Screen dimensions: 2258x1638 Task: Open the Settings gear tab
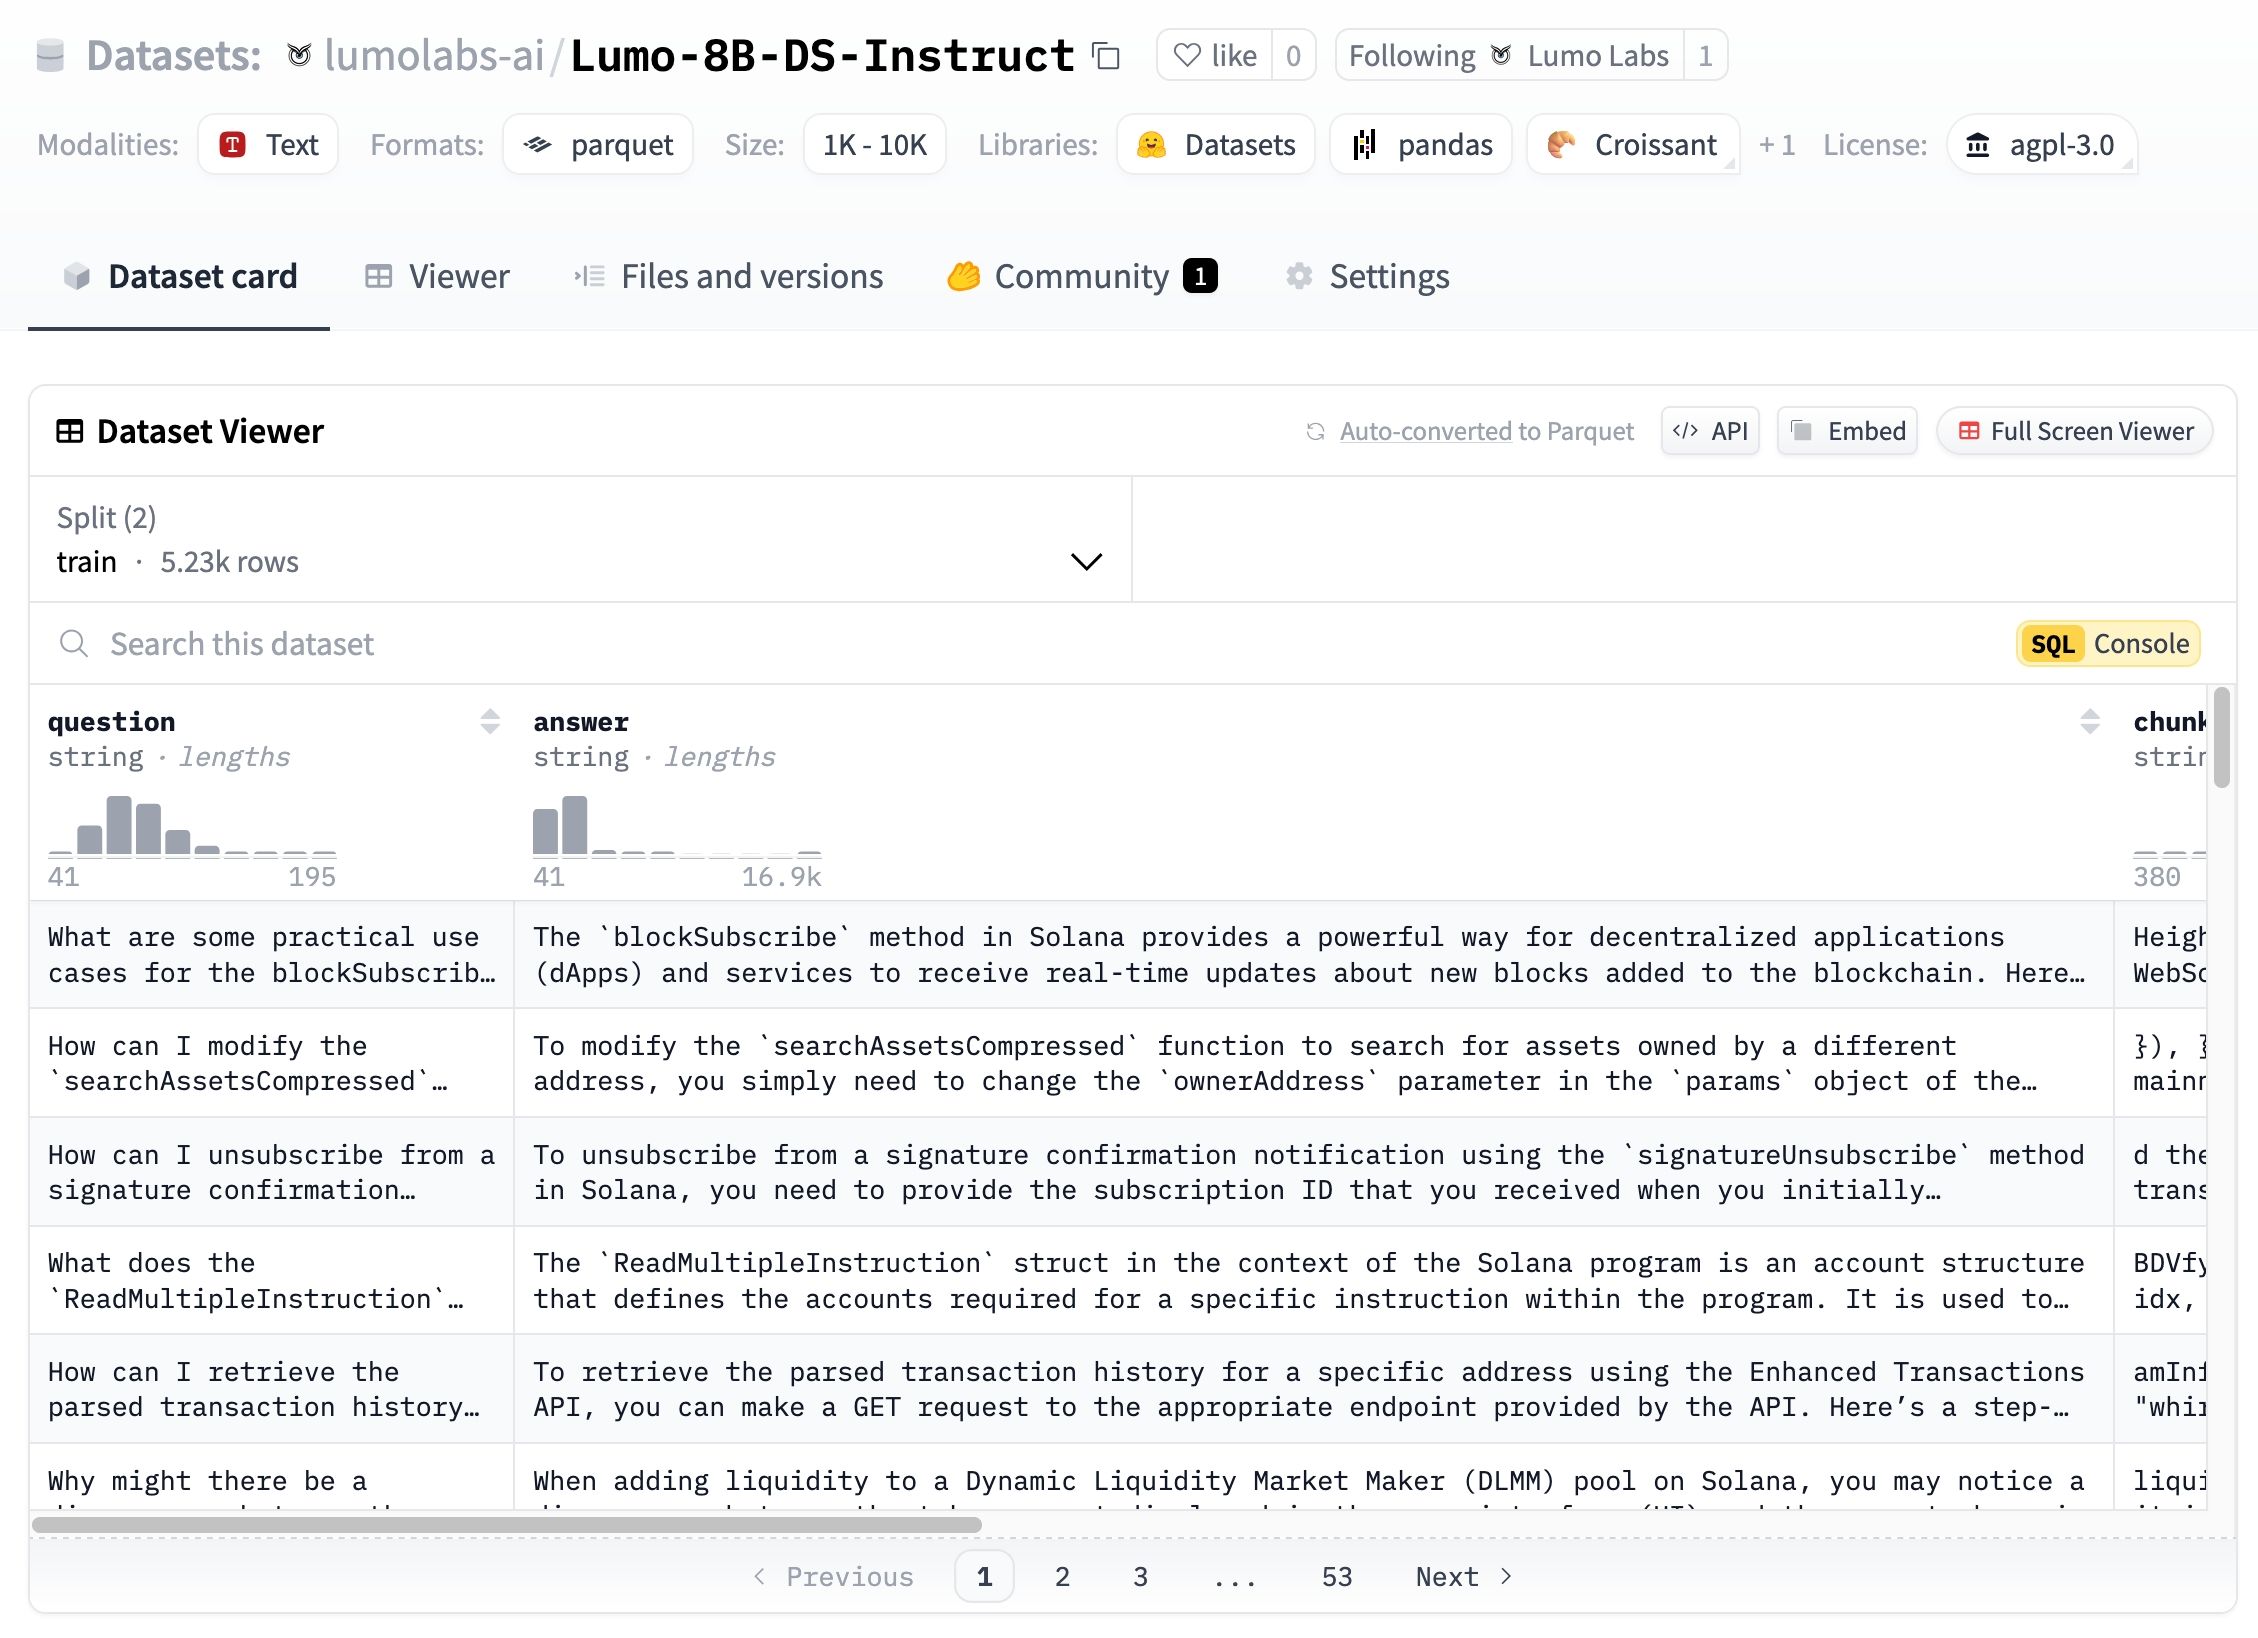pos(1367,276)
